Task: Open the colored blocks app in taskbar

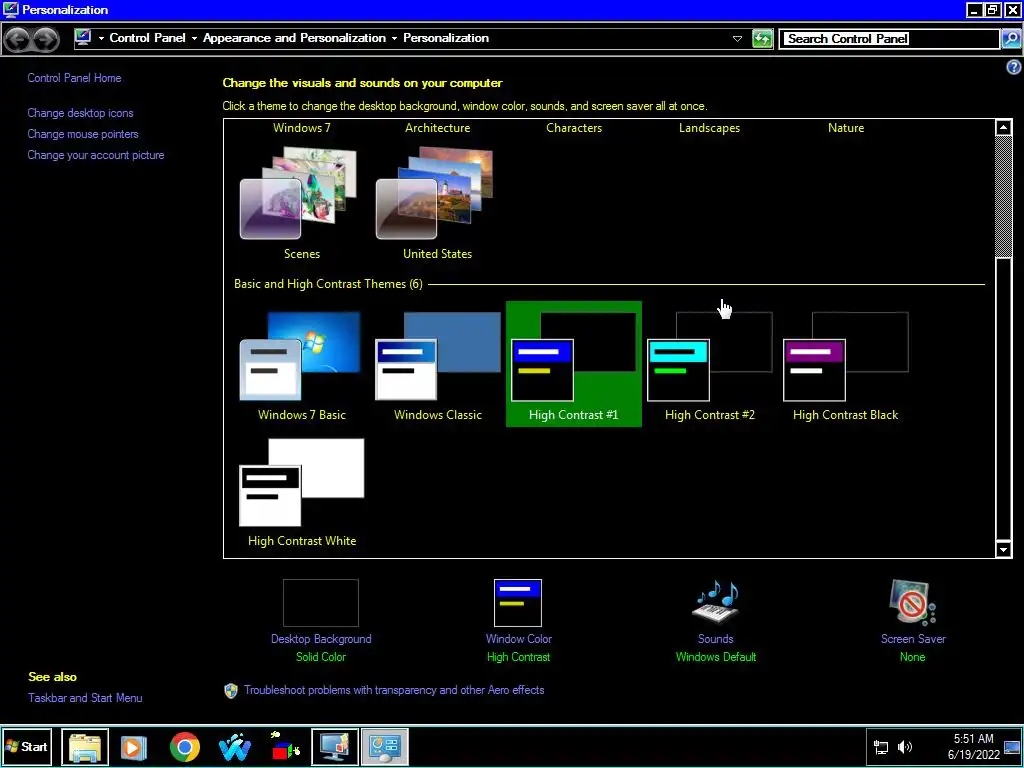Action: (x=285, y=746)
